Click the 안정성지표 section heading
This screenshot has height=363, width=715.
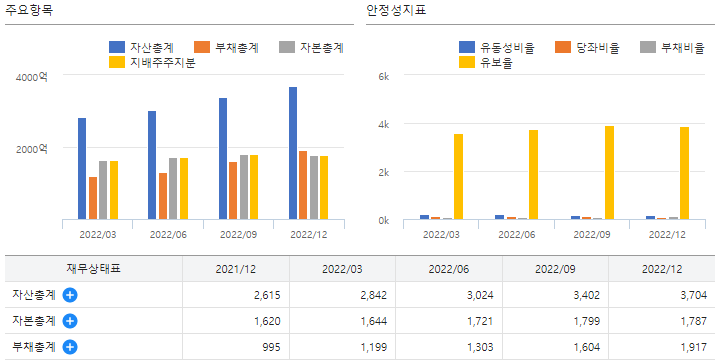396,10
